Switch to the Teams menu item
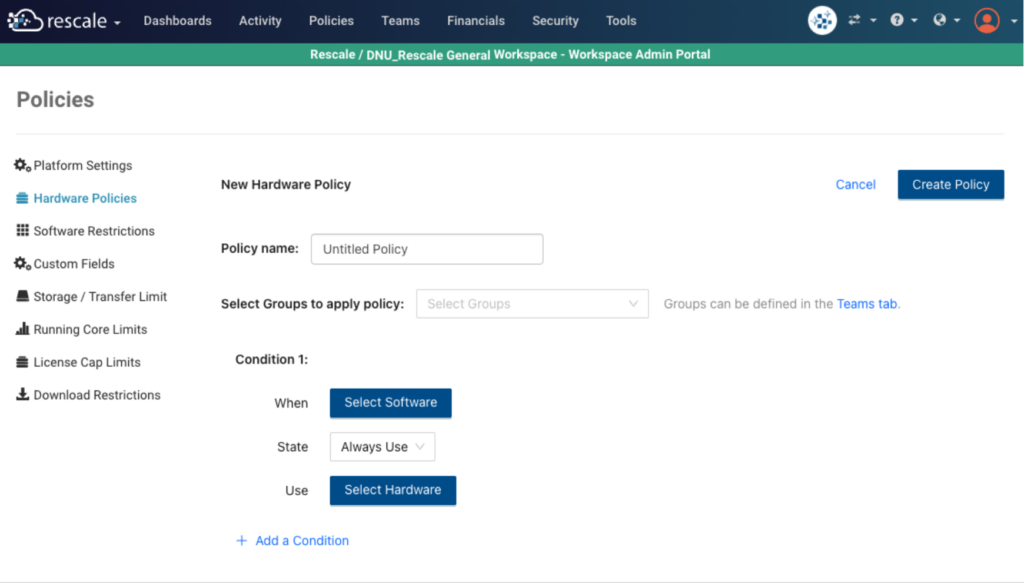Viewport: 1024px width, 583px height. pyautogui.click(x=400, y=21)
